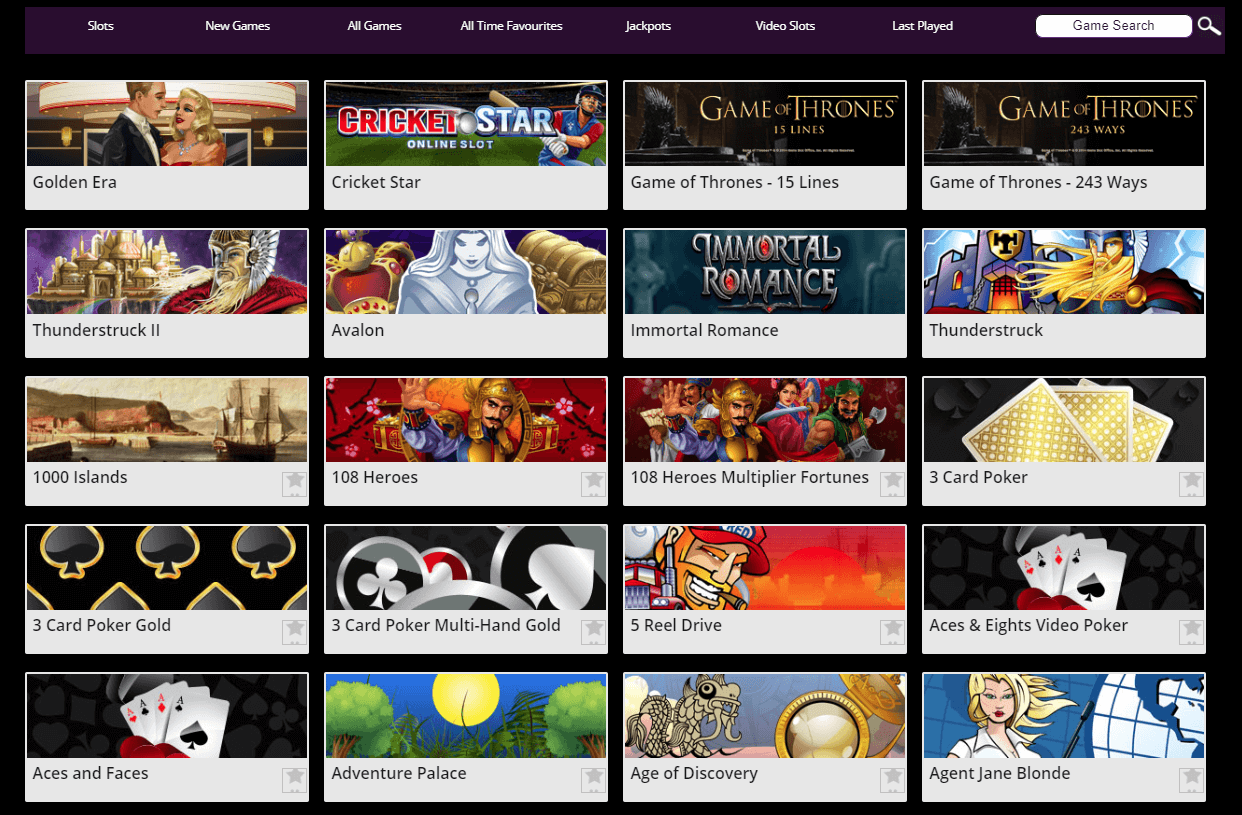View your Last Played games
This screenshot has height=815, width=1242.
(x=922, y=25)
